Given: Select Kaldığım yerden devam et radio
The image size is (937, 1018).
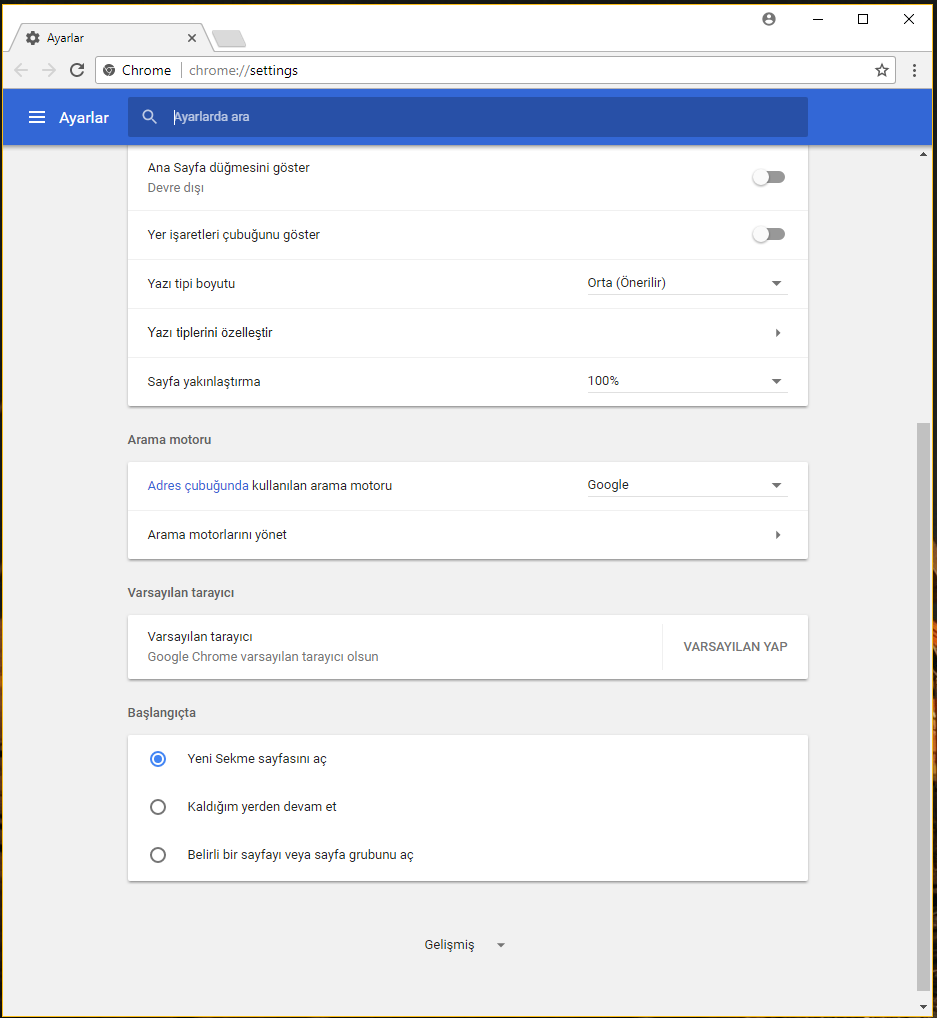Looking at the screenshot, I should 158,807.
